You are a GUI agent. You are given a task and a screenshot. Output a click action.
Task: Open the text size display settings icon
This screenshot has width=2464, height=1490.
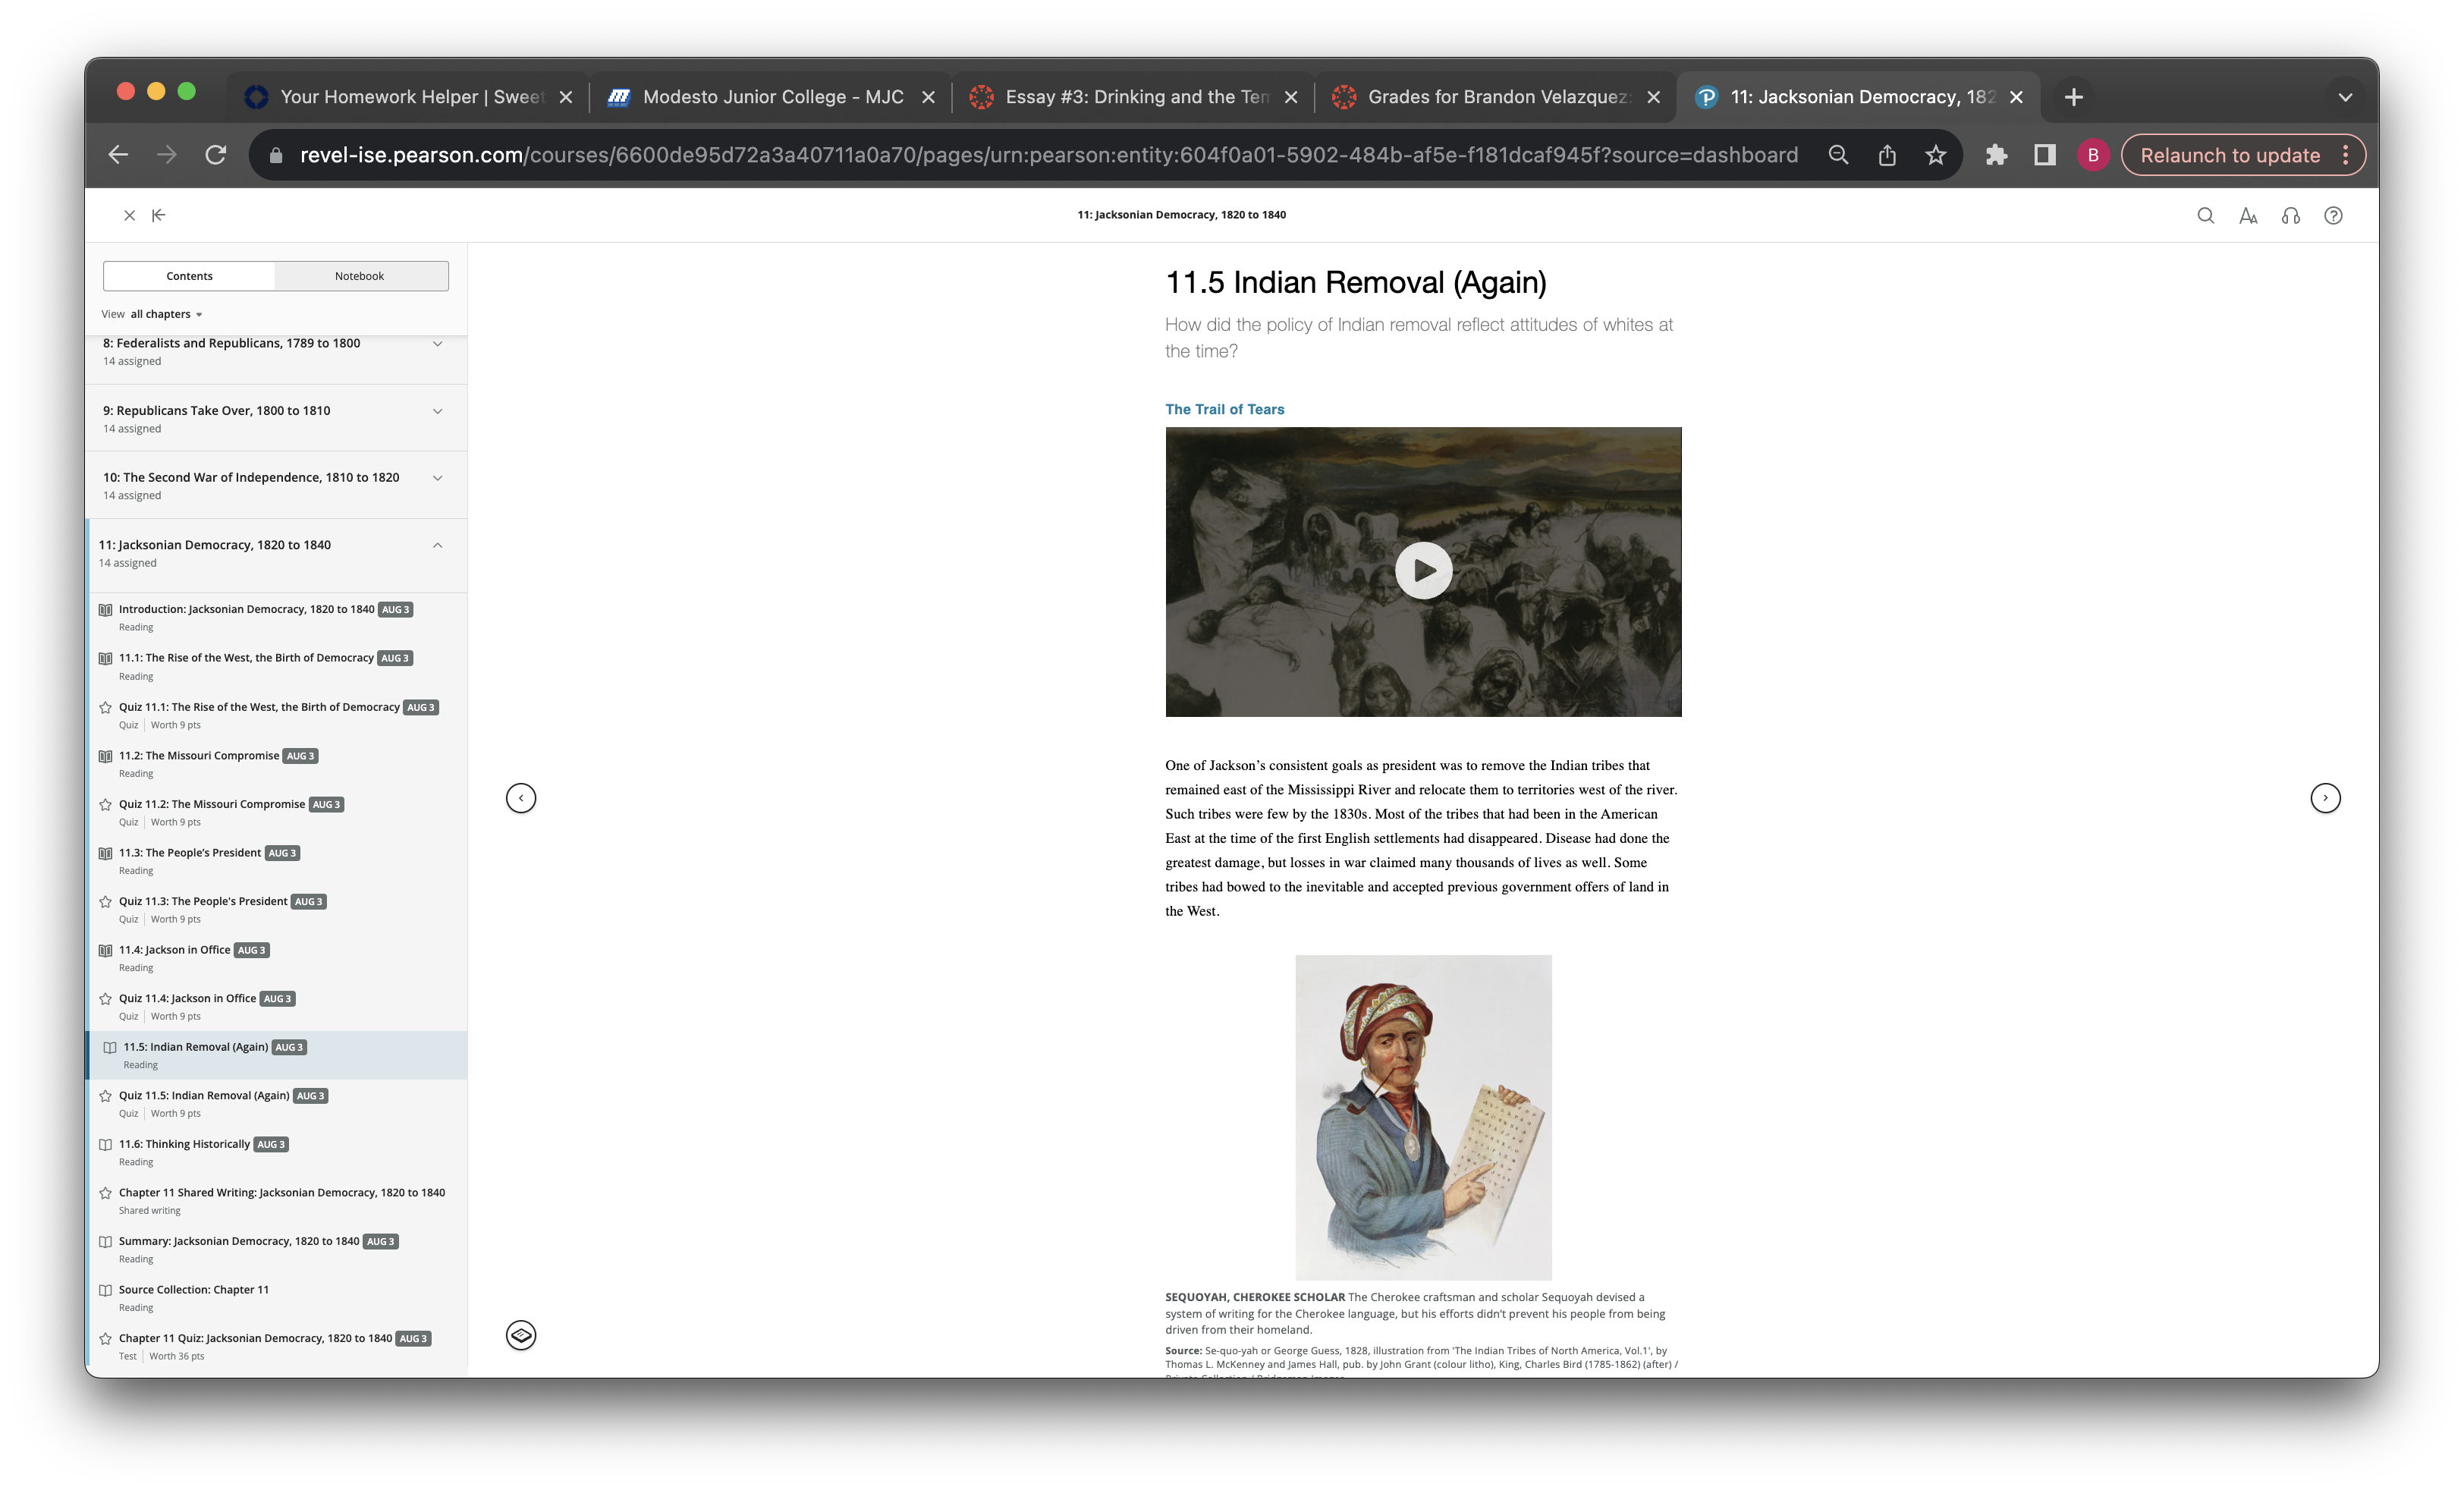coord(2248,215)
